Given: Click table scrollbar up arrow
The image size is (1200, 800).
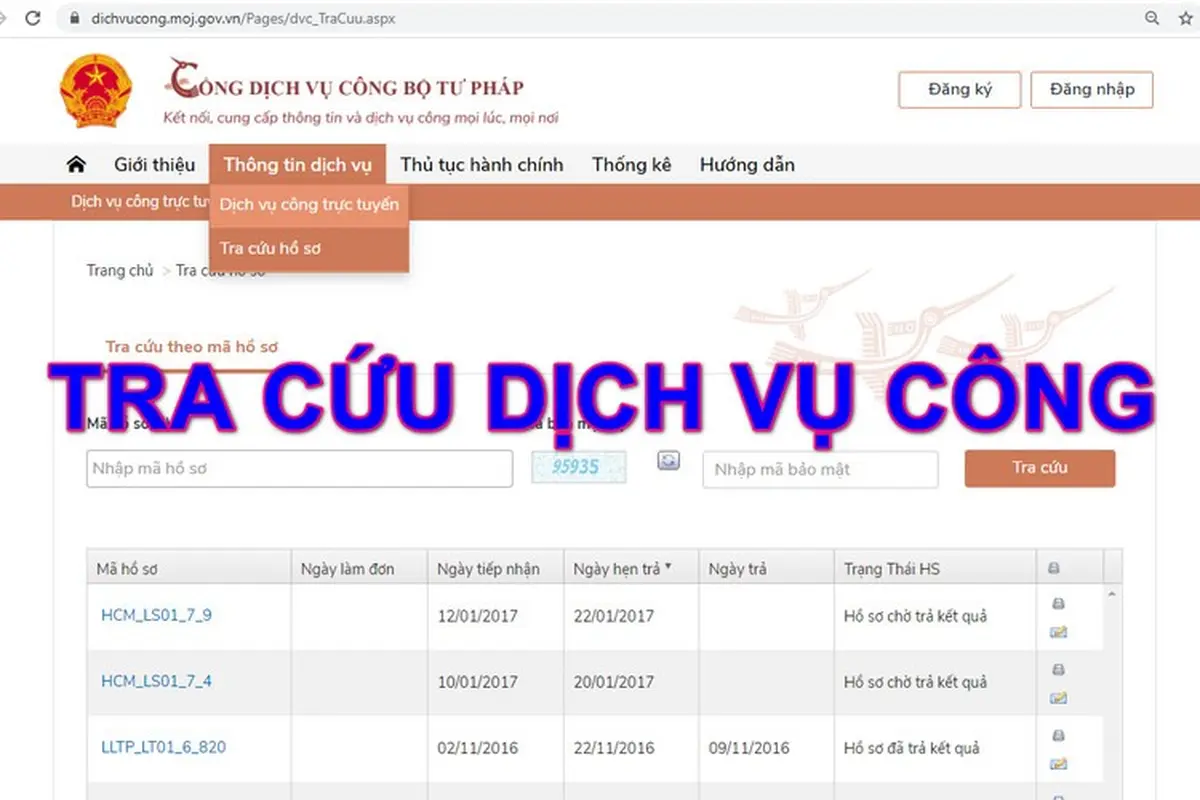Looking at the screenshot, I should tap(1112, 594).
